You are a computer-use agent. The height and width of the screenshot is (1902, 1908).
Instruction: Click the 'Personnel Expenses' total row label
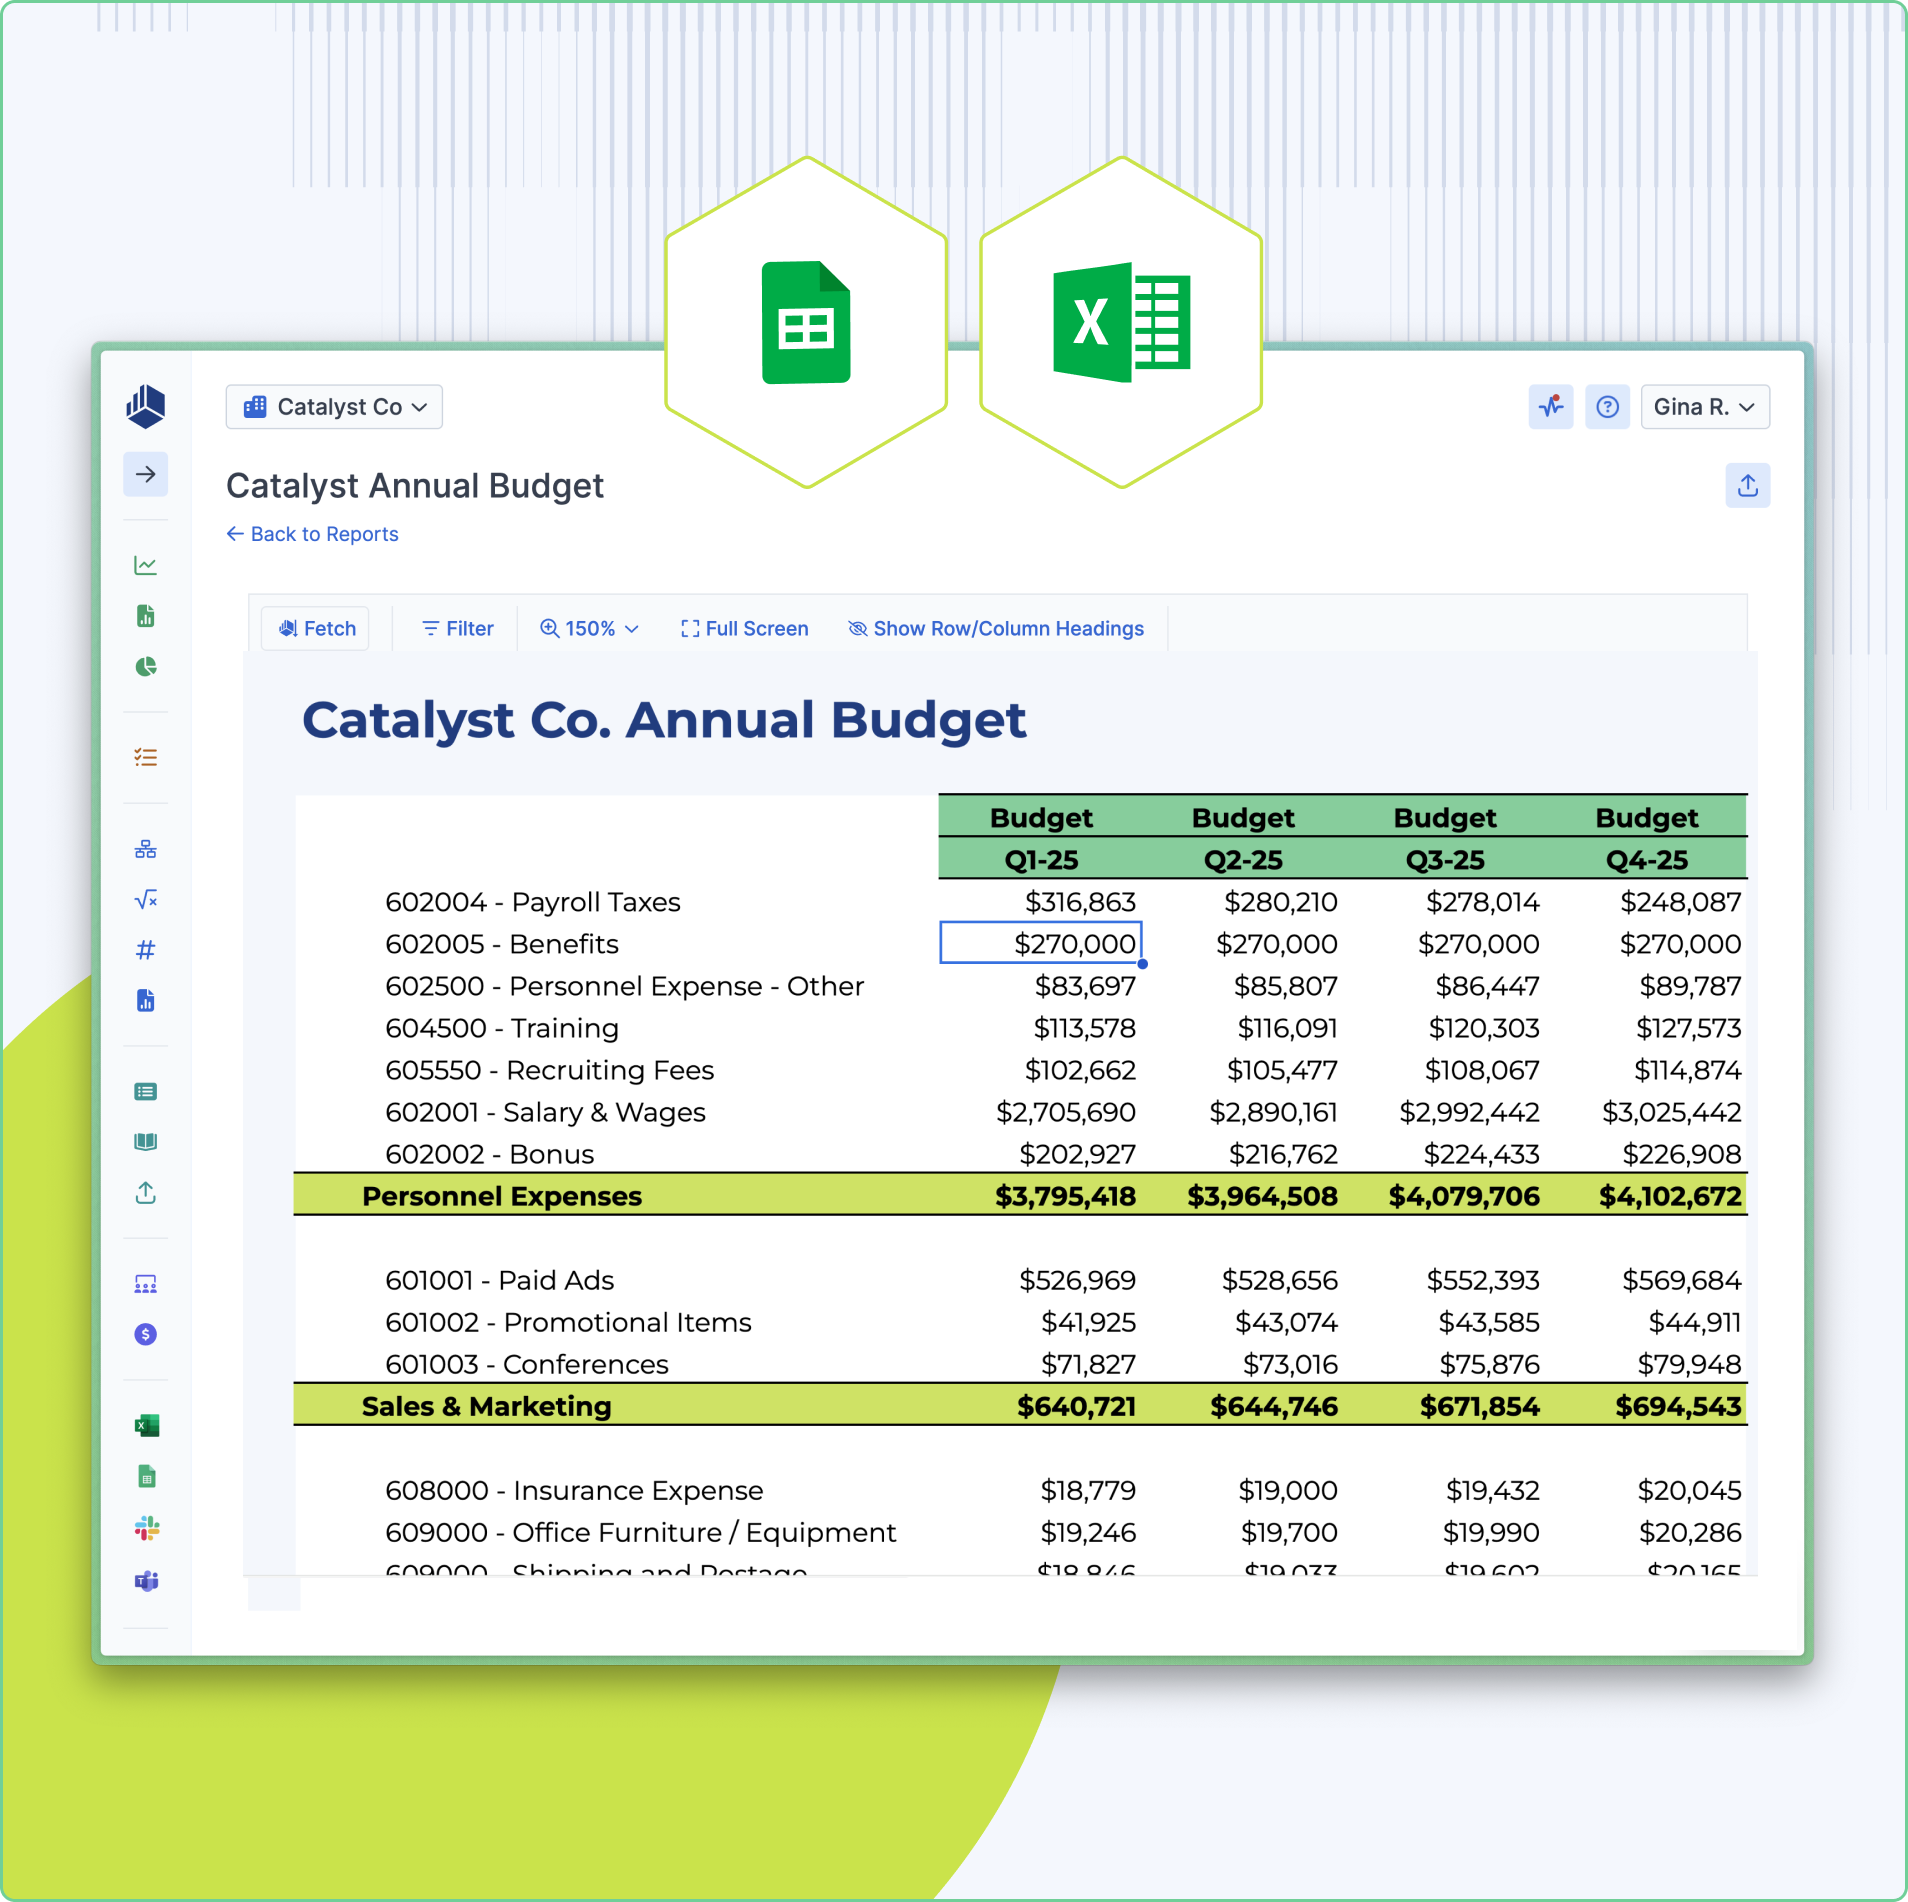pos(502,1196)
